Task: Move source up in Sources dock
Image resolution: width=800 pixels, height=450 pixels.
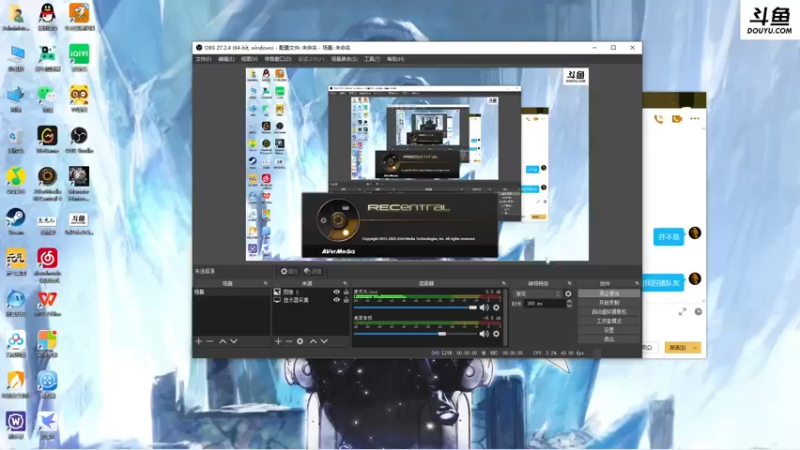Action: tap(313, 341)
